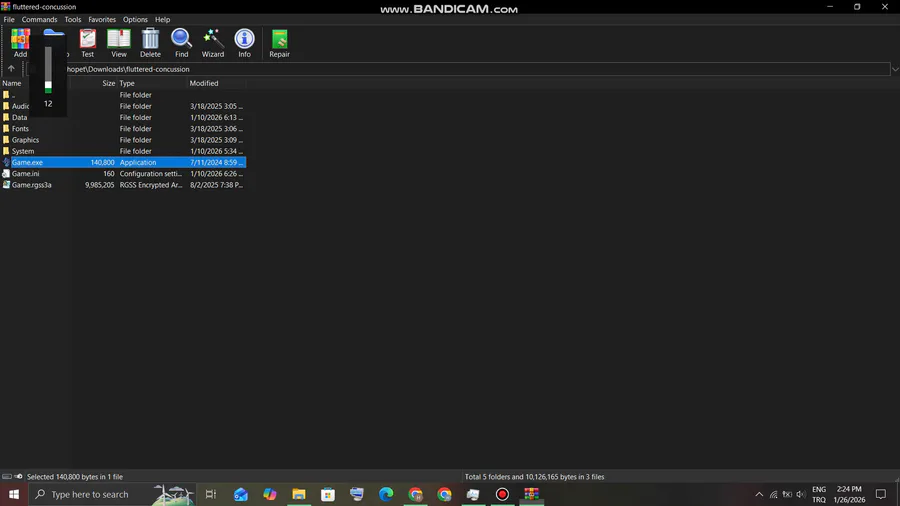Click 'RGSS Encrypted Ar...' type cell
The height and width of the screenshot is (506, 900).
tap(151, 185)
